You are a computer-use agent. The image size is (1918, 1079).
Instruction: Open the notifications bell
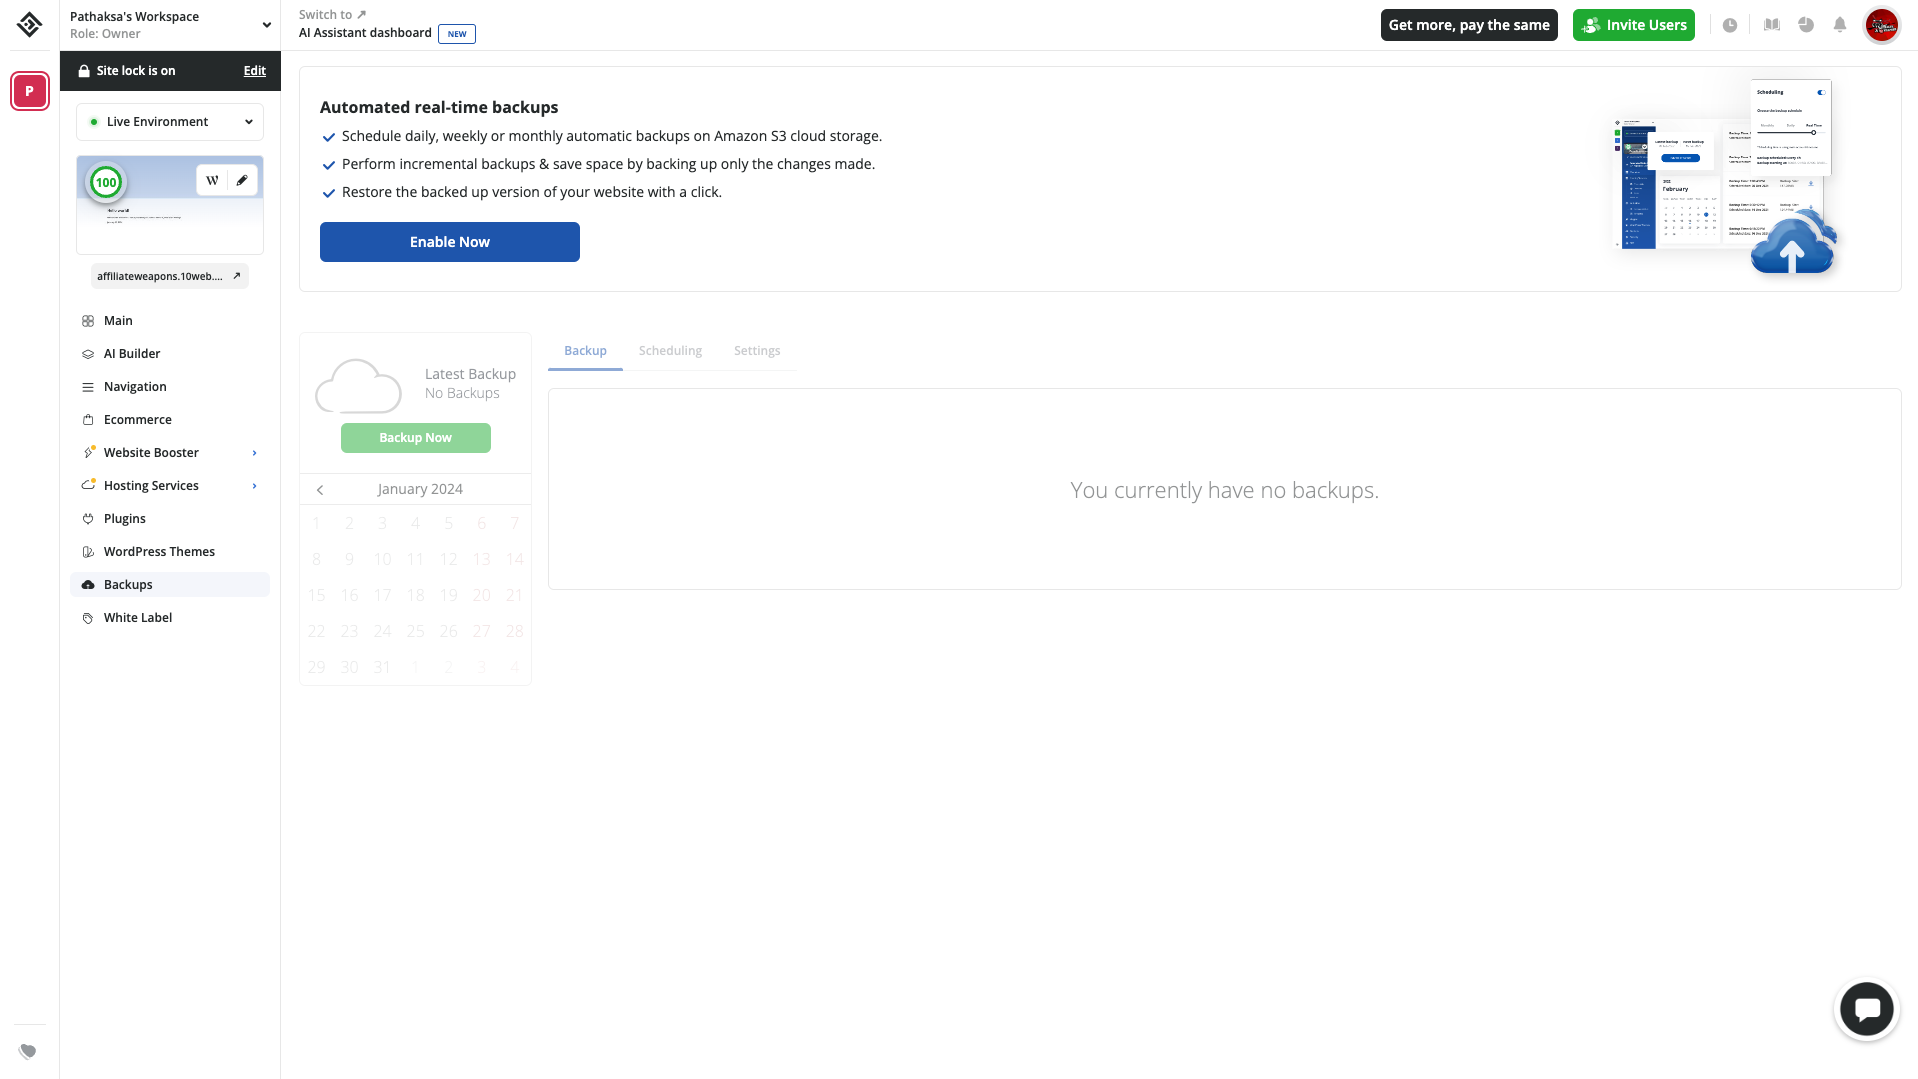pos(1839,25)
